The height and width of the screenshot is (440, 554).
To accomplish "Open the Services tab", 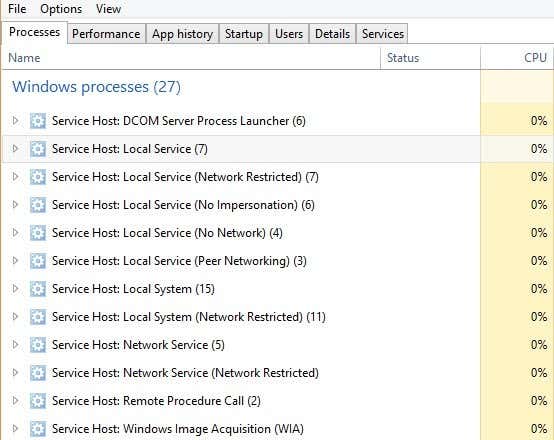I will (382, 34).
